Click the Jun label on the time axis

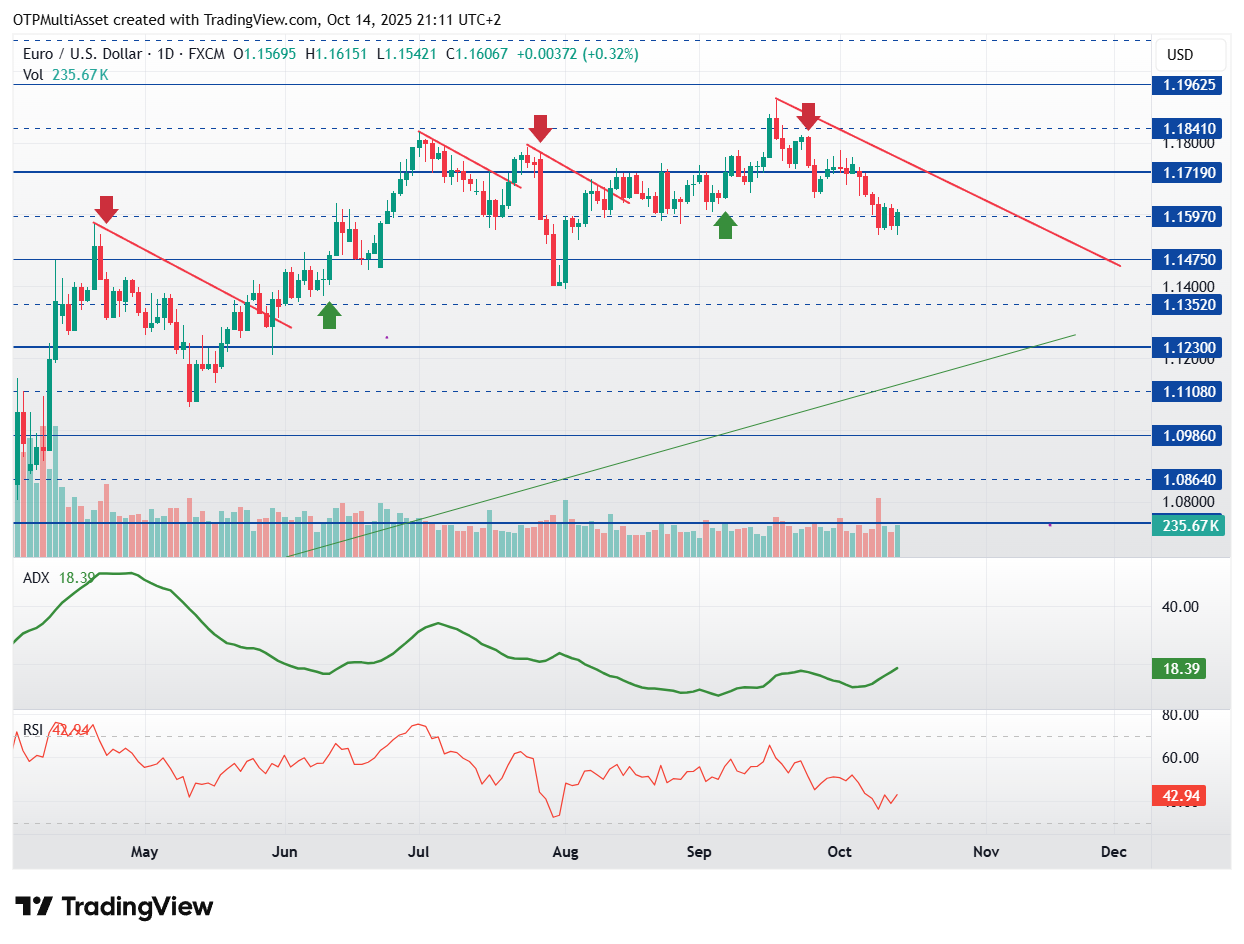(286, 852)
